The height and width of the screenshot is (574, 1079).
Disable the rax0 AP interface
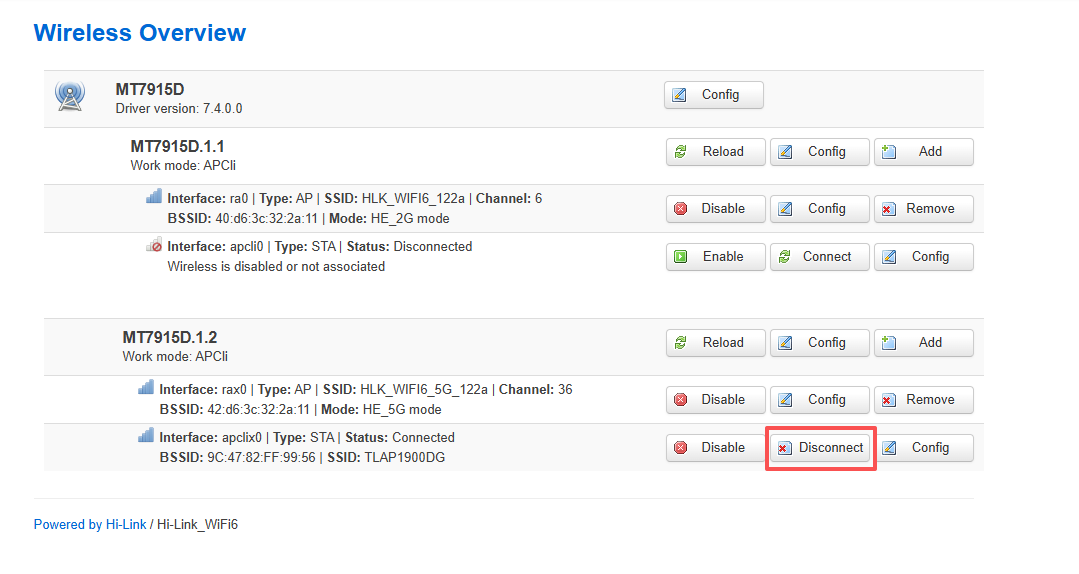[715, 400]
